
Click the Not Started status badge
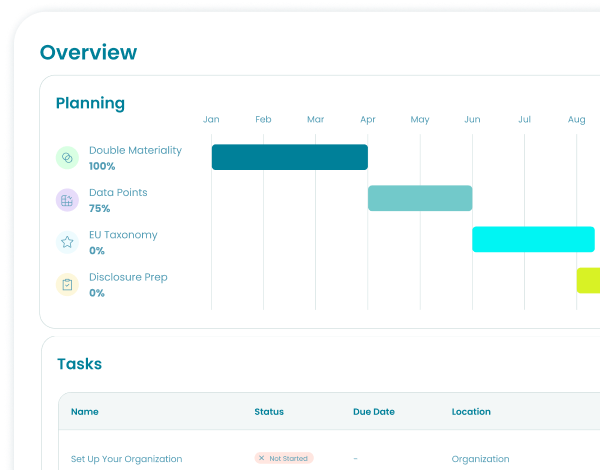pos(284,458)
